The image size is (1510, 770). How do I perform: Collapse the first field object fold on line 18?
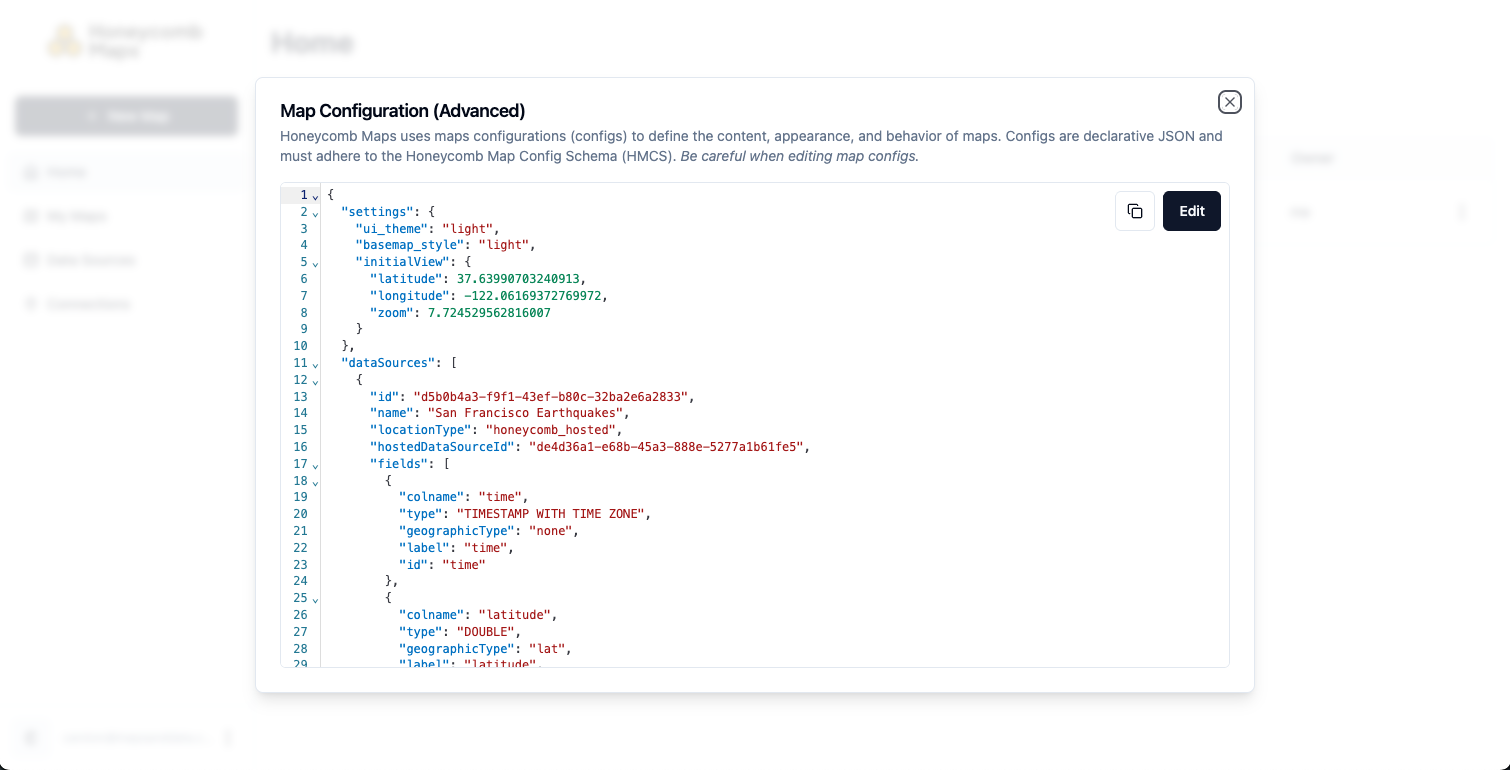click(315, 482)
